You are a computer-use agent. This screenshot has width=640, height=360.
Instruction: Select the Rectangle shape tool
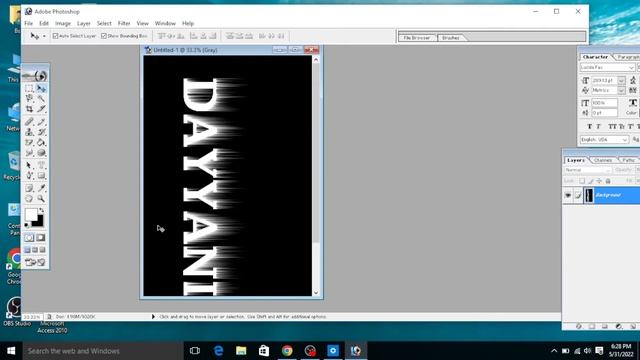(41, 176)
